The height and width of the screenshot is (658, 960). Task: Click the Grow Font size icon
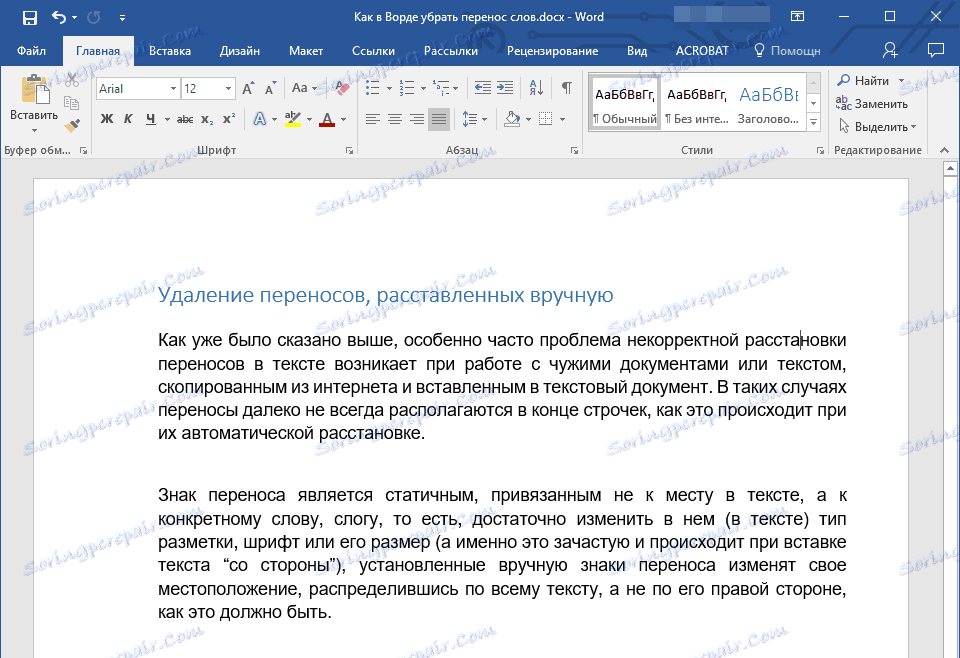click(x=250, y=89)
